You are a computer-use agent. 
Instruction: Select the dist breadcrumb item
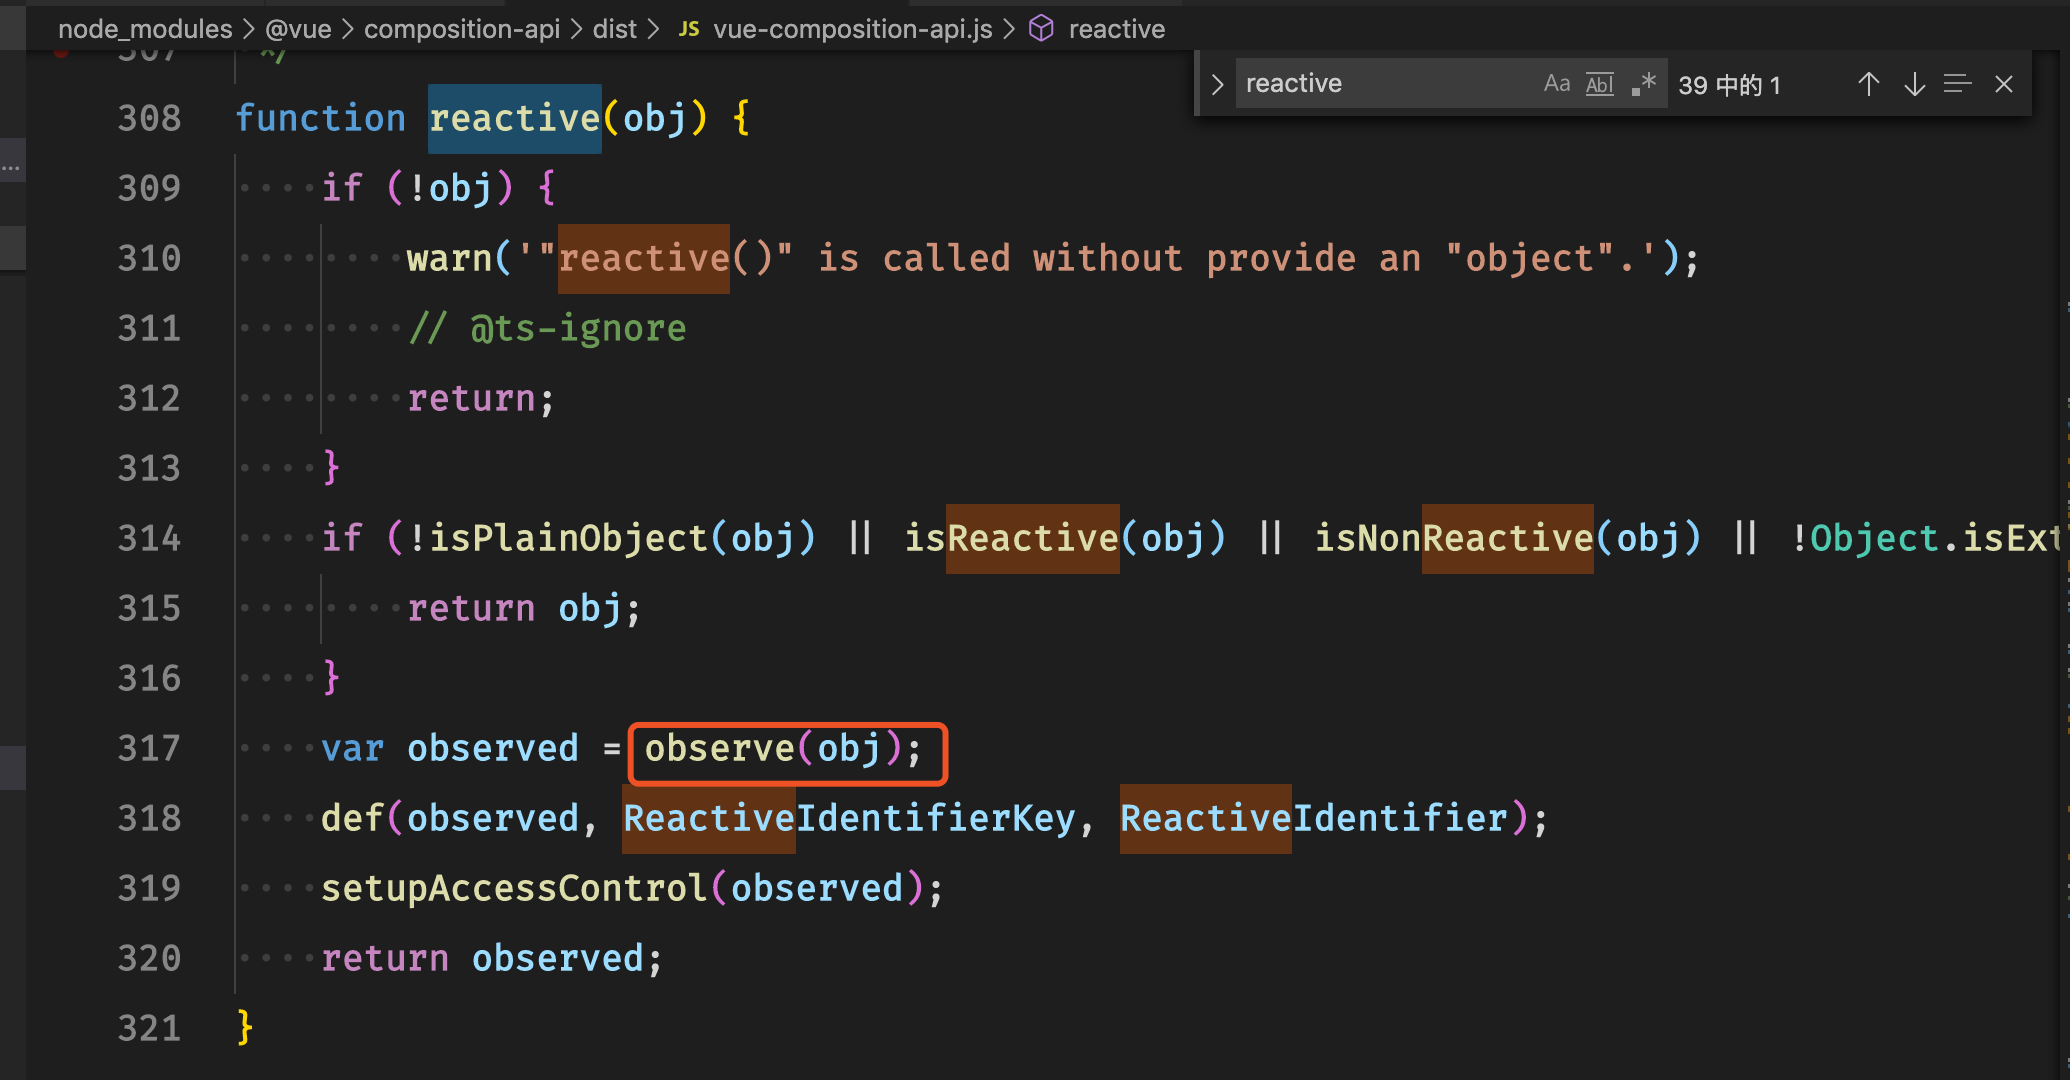(x=614, y=29)
